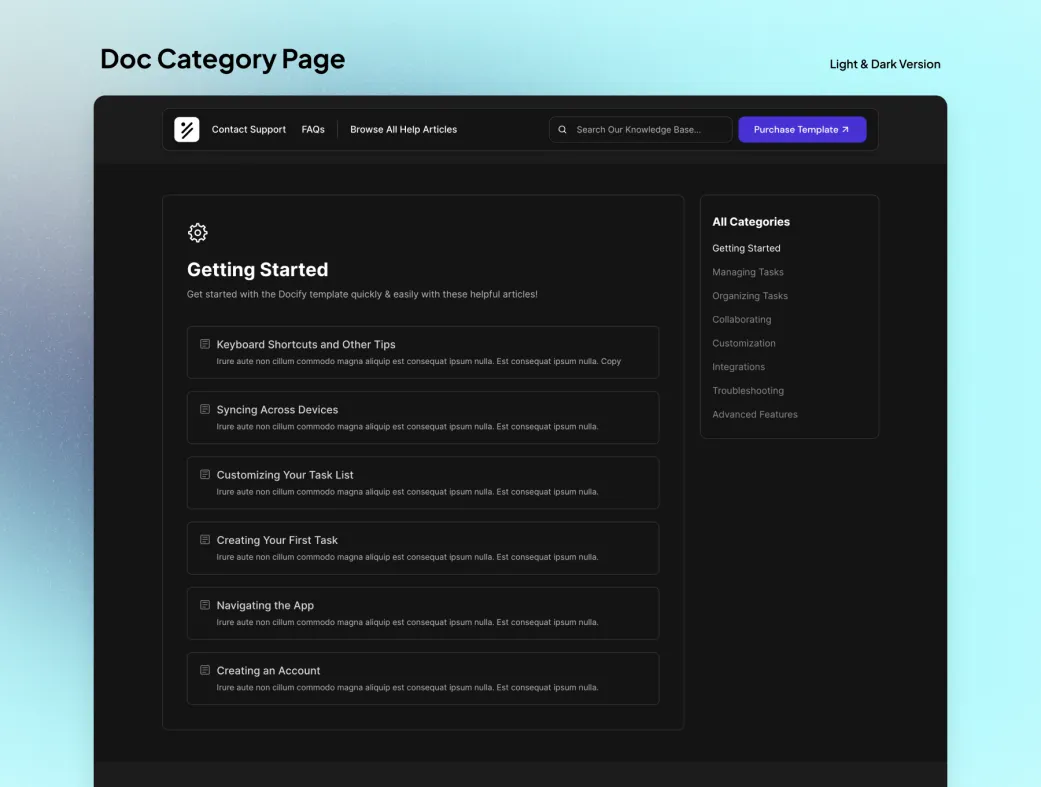Screen dimensions: 1041x787
Task: Open the Troubleshooting category
Action: coord(748,391)
